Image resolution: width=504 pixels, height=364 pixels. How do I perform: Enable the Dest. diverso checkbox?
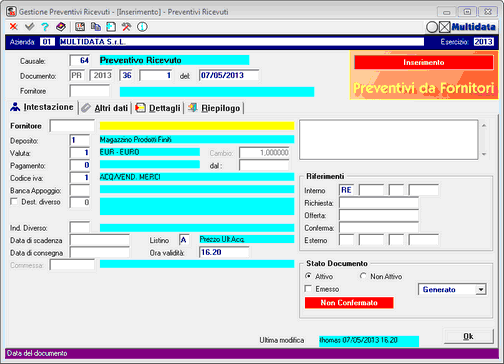pyautogui.click(x=14, y=202)
